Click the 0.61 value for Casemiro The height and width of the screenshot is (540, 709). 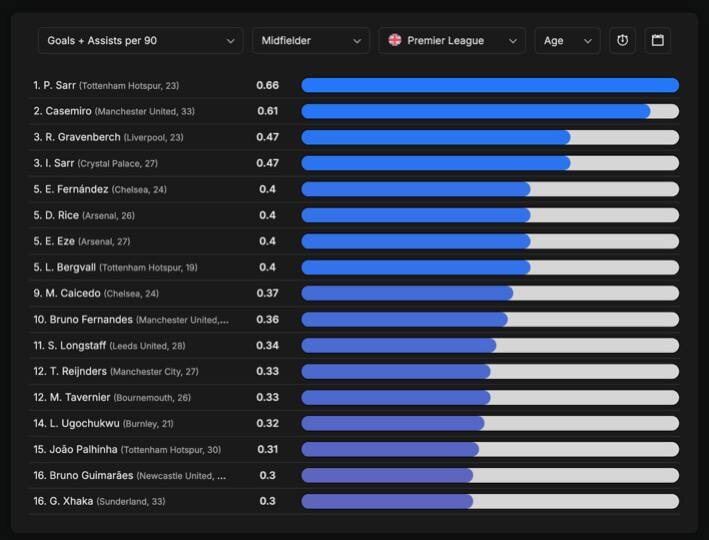(x=267, y=111)
